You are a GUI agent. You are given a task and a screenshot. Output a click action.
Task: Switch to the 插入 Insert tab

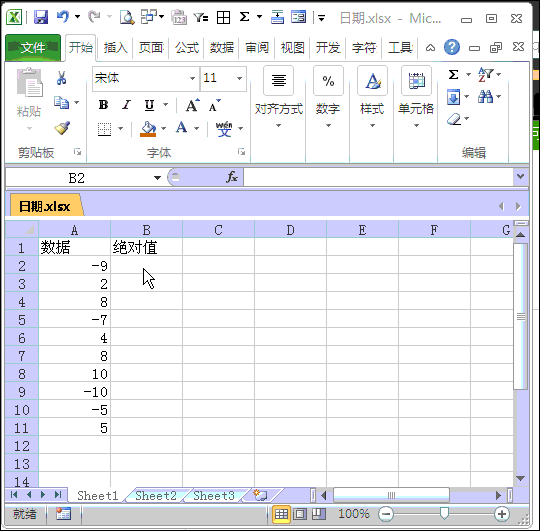(116, 48)
